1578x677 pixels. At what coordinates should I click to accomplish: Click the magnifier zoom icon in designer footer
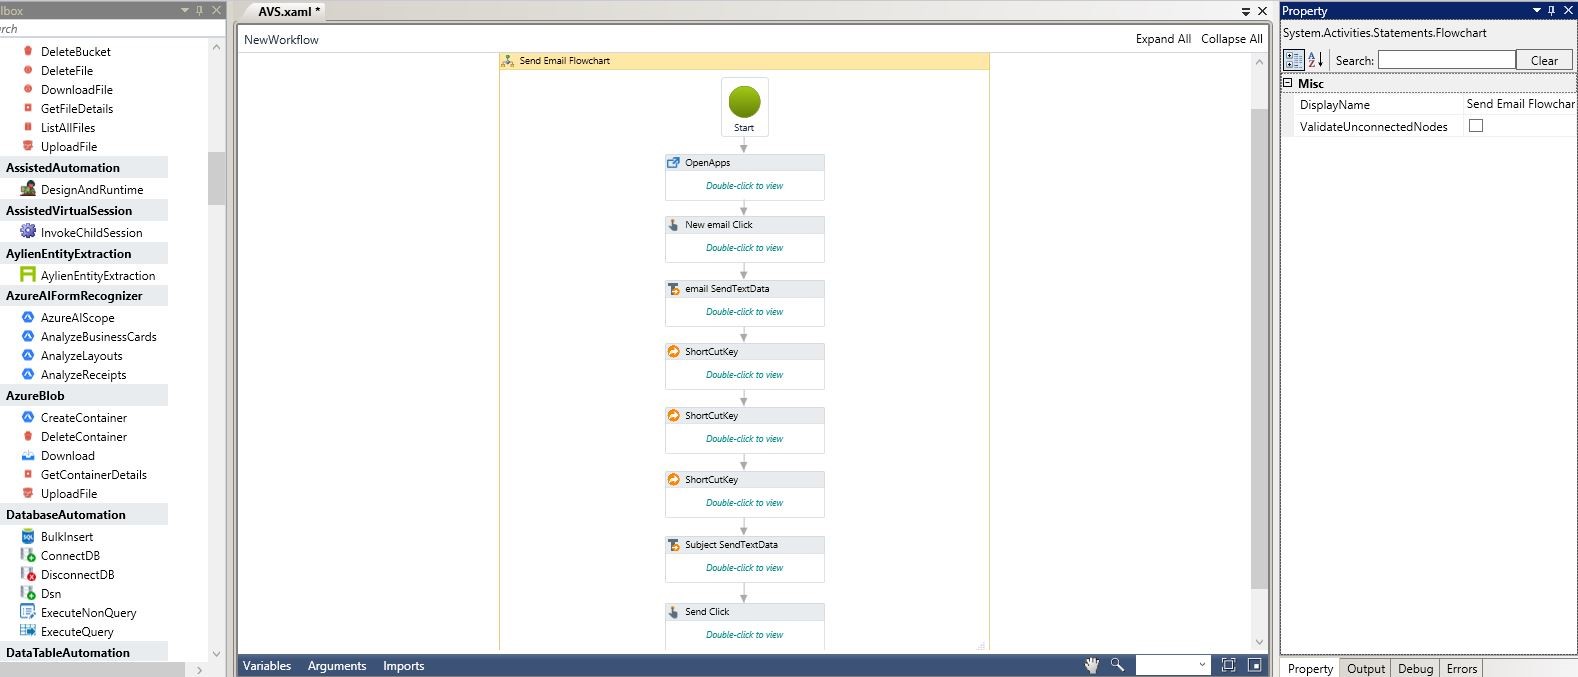1117,665
